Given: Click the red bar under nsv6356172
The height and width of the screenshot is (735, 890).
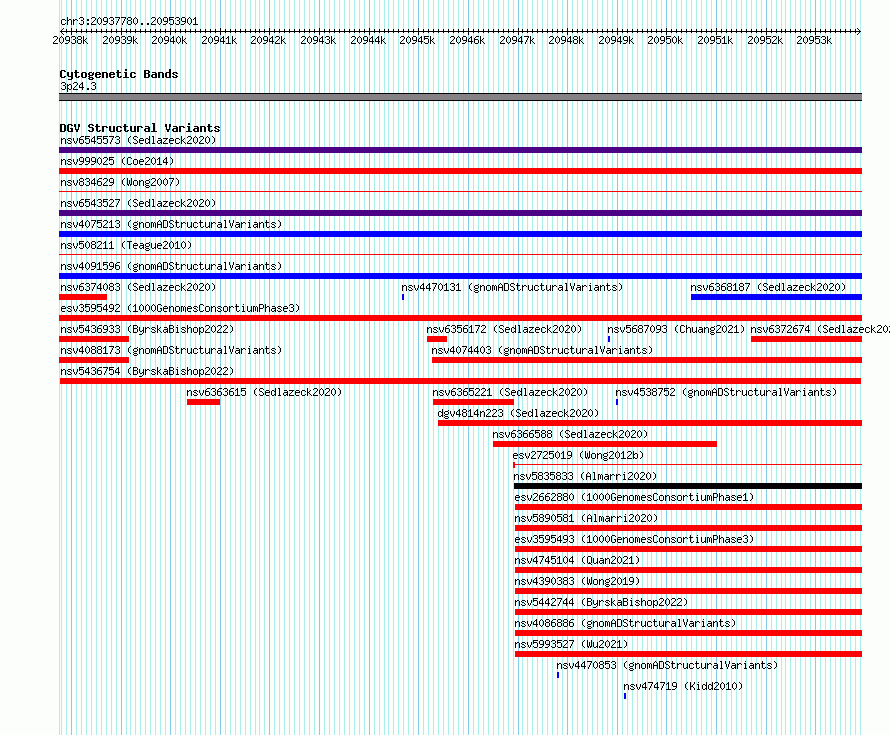Looking at the screenshot, I should coord(437,339).
